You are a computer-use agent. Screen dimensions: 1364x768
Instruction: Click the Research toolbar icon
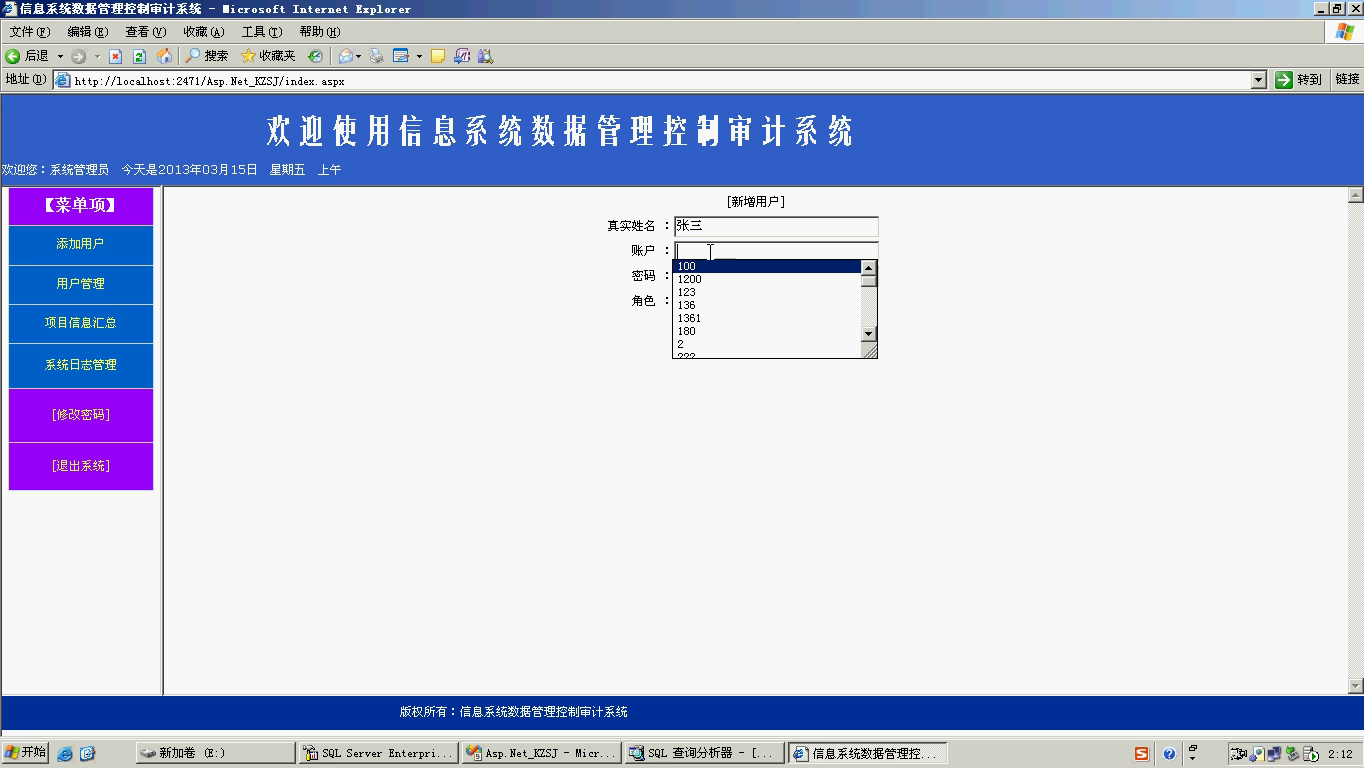(x=462, y=56)
